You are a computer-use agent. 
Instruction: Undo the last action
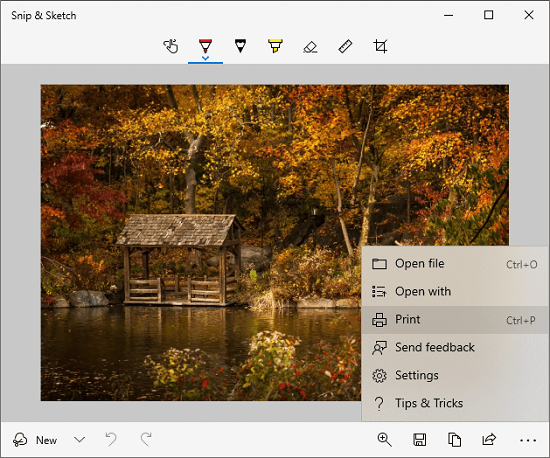pyautogui.click(x=111, y=439)
